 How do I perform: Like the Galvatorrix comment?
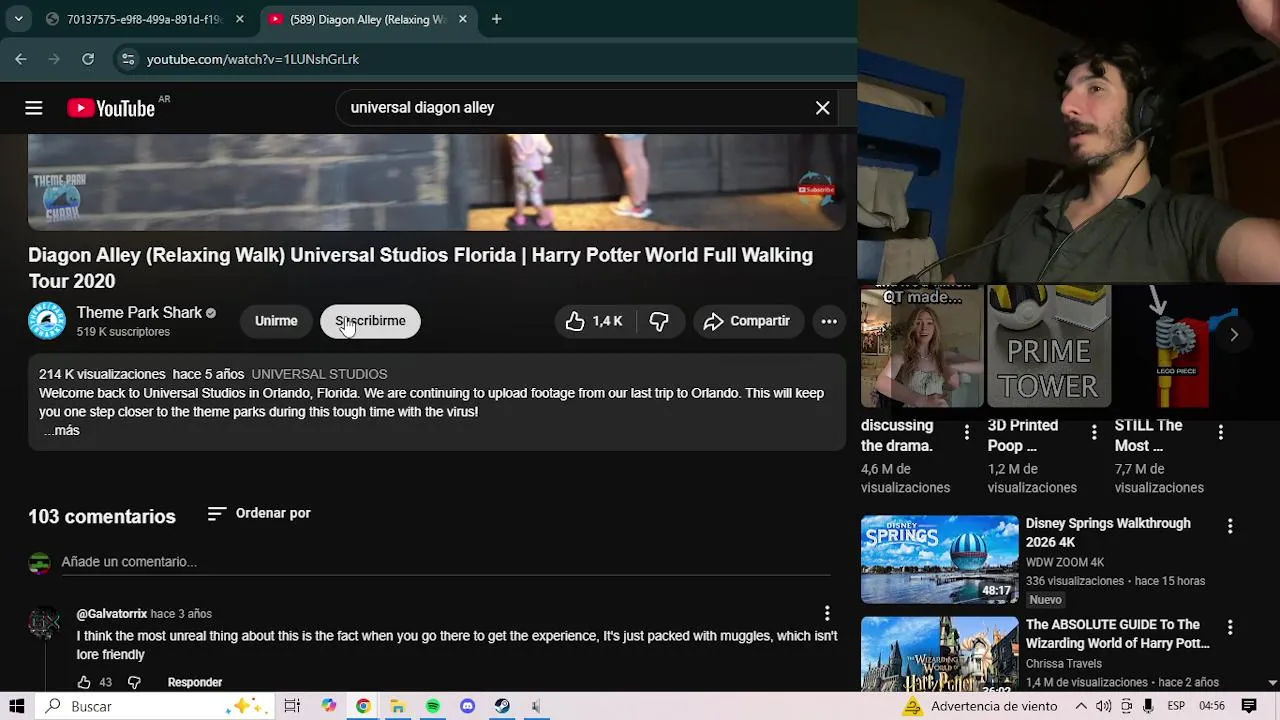(84, 682)
